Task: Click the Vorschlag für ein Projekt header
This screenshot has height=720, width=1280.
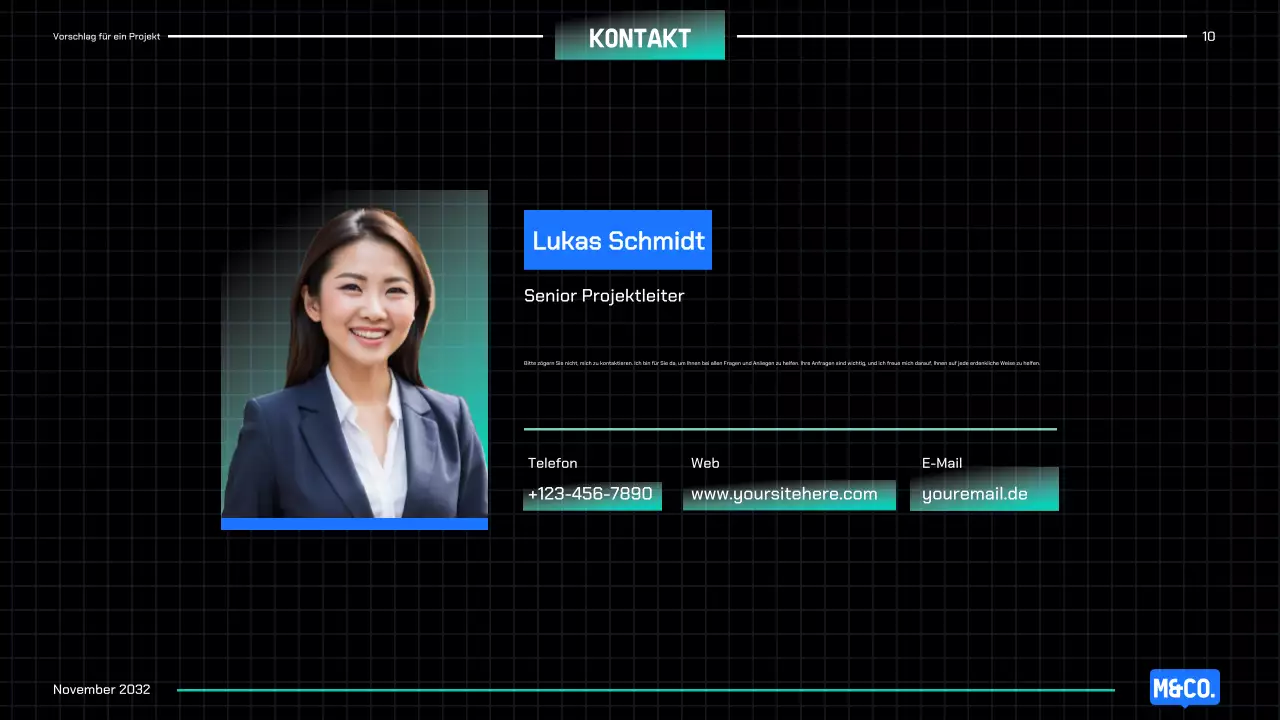Action: click(106, 37)
